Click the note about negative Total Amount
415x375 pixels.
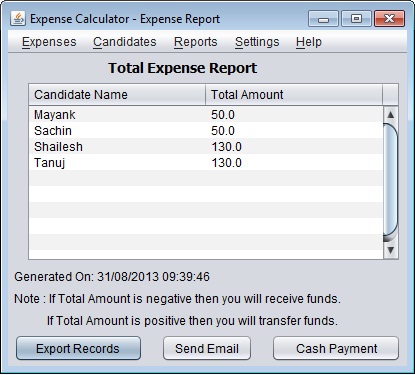click(x=177, y=299)
